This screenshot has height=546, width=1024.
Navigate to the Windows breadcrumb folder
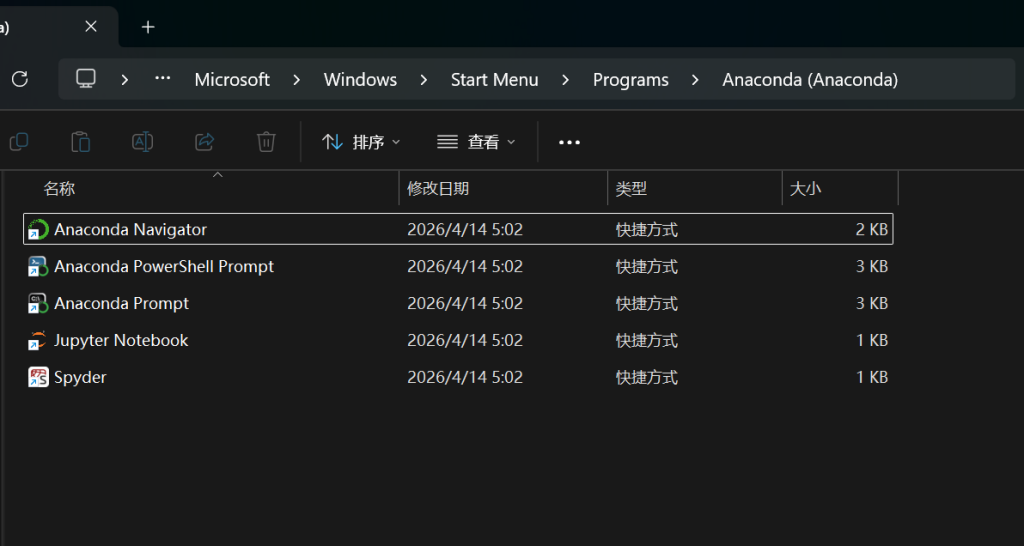(360, 80)
